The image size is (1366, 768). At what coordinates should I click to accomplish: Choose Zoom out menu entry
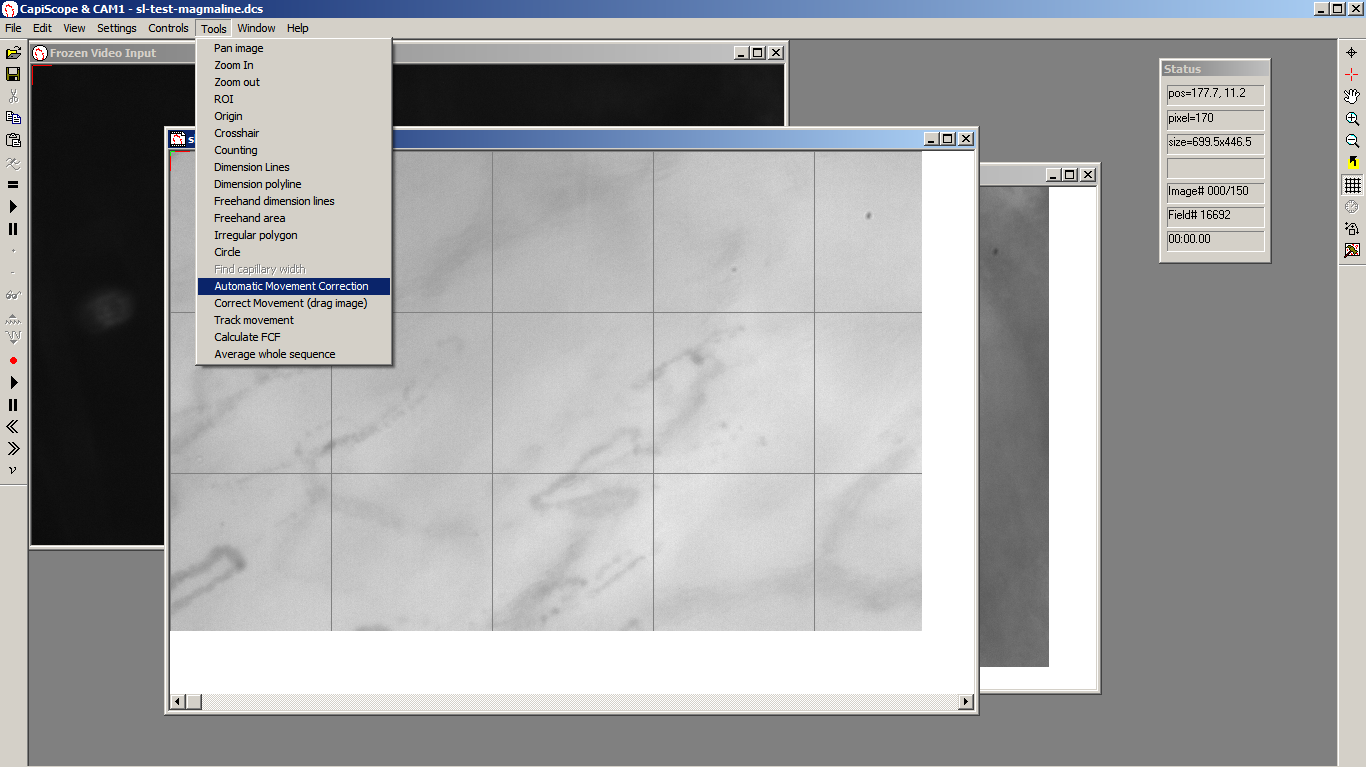293,82
